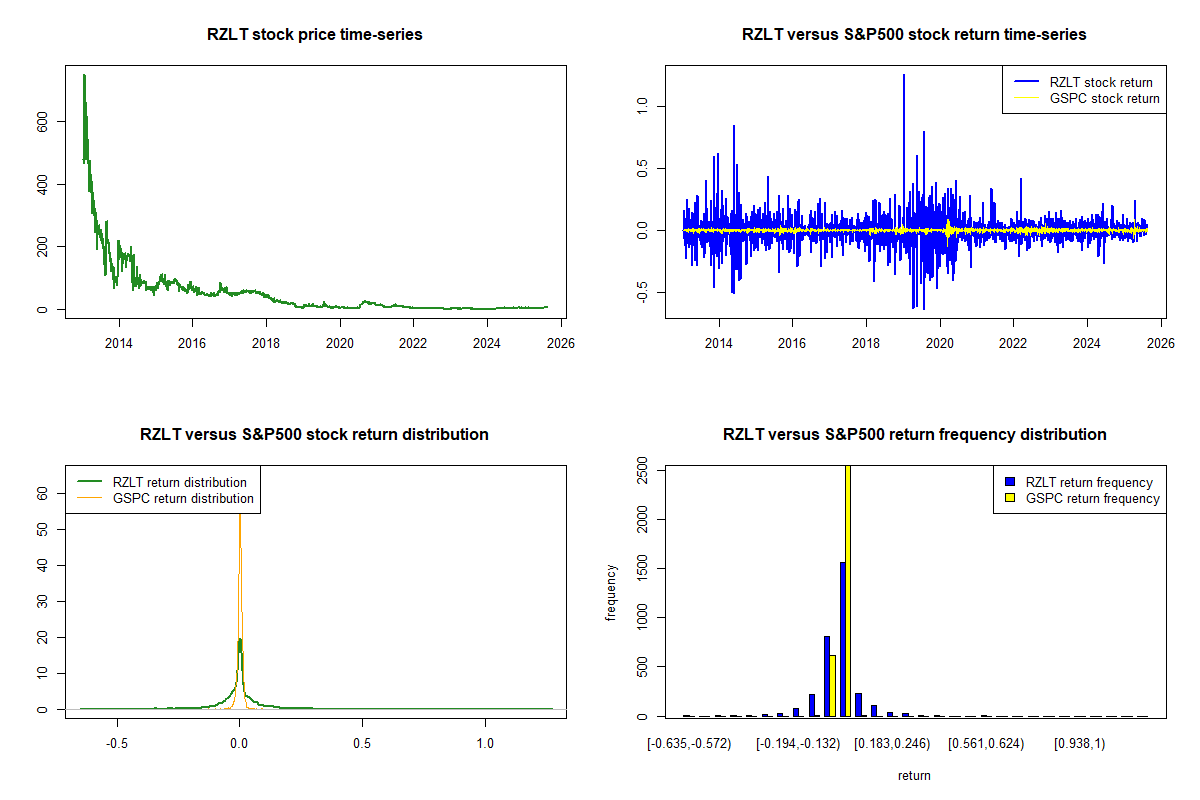Click the 'RZLT versus S&P500 stock return distribution' title
This screenshot has width=1200, height=800.
[x=314, y=435]
